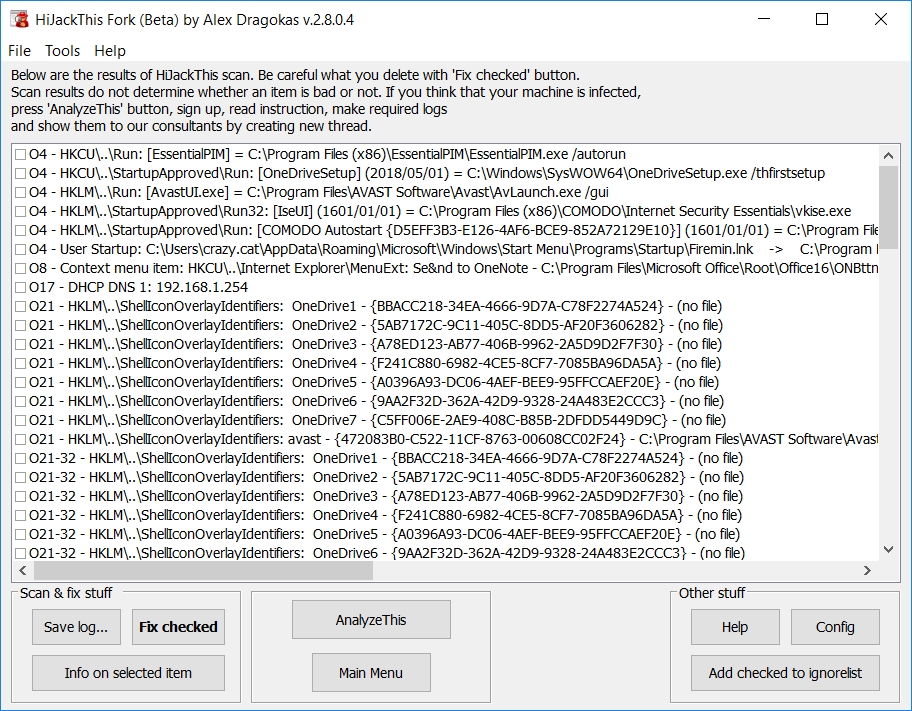Click the horizontal scrollbar right arrow
Viewport: 912px width, 711px height.
pos(867,570)
